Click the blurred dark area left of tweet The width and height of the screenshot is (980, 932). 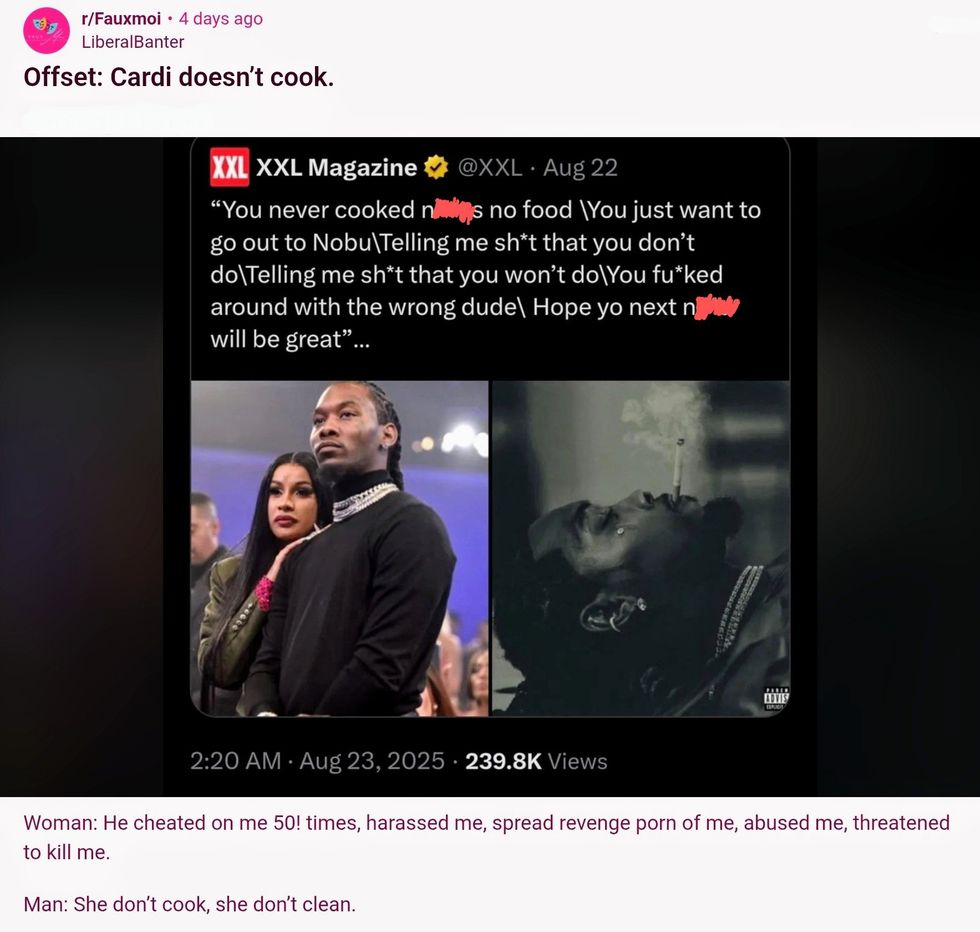coord(81,466)
